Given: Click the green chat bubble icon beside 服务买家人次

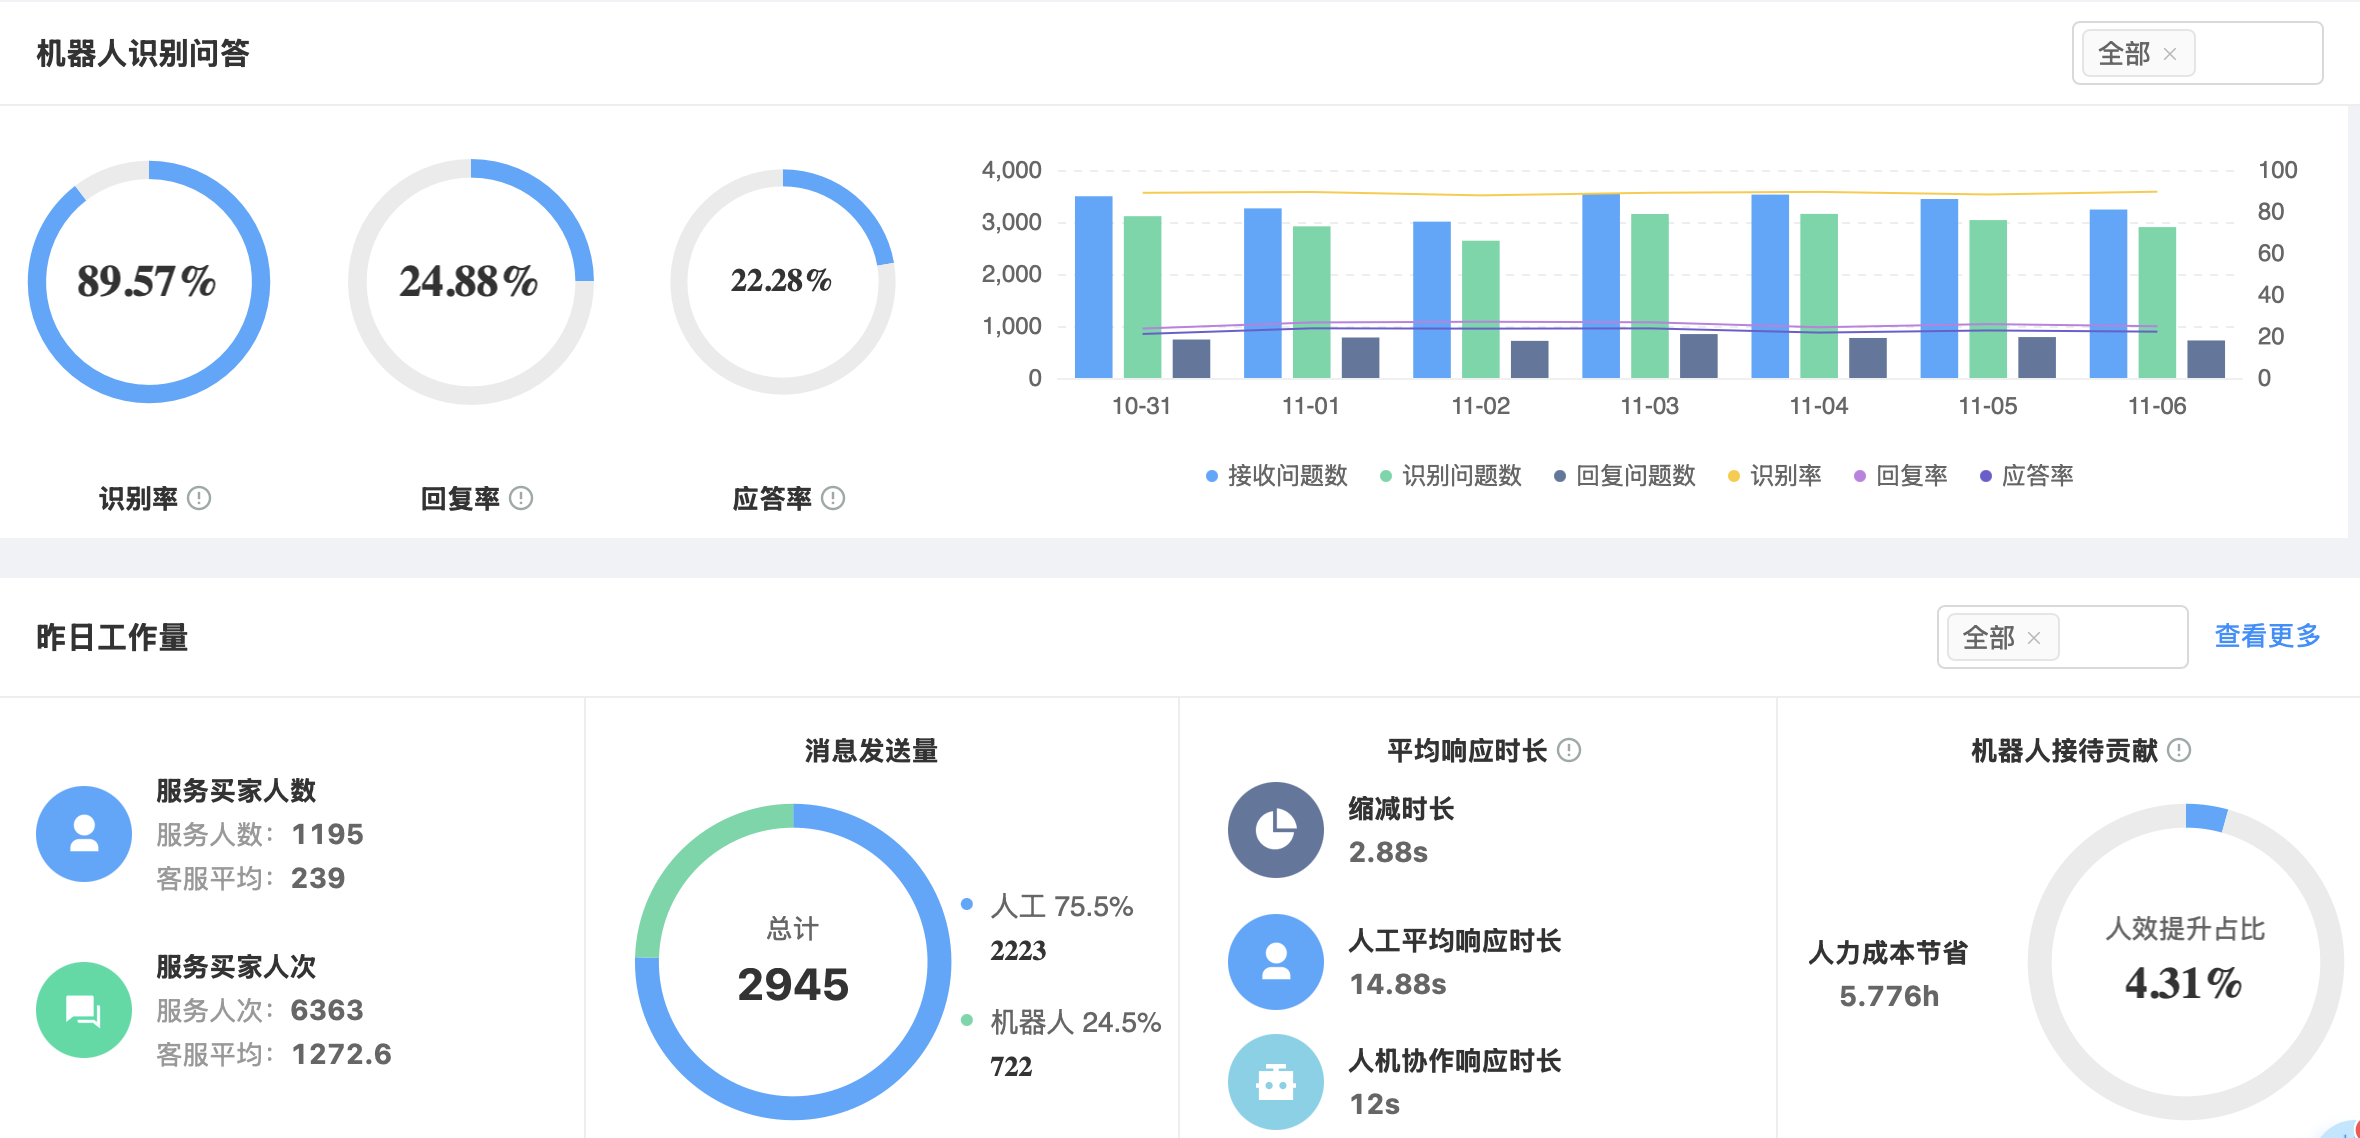Looking at the screenshot, I should (x=84, y=1010).
